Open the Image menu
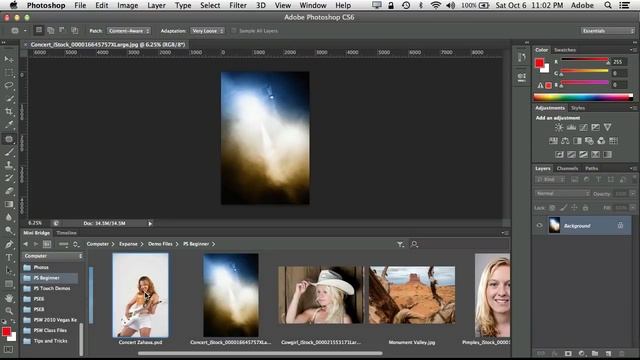 [127, 5]
